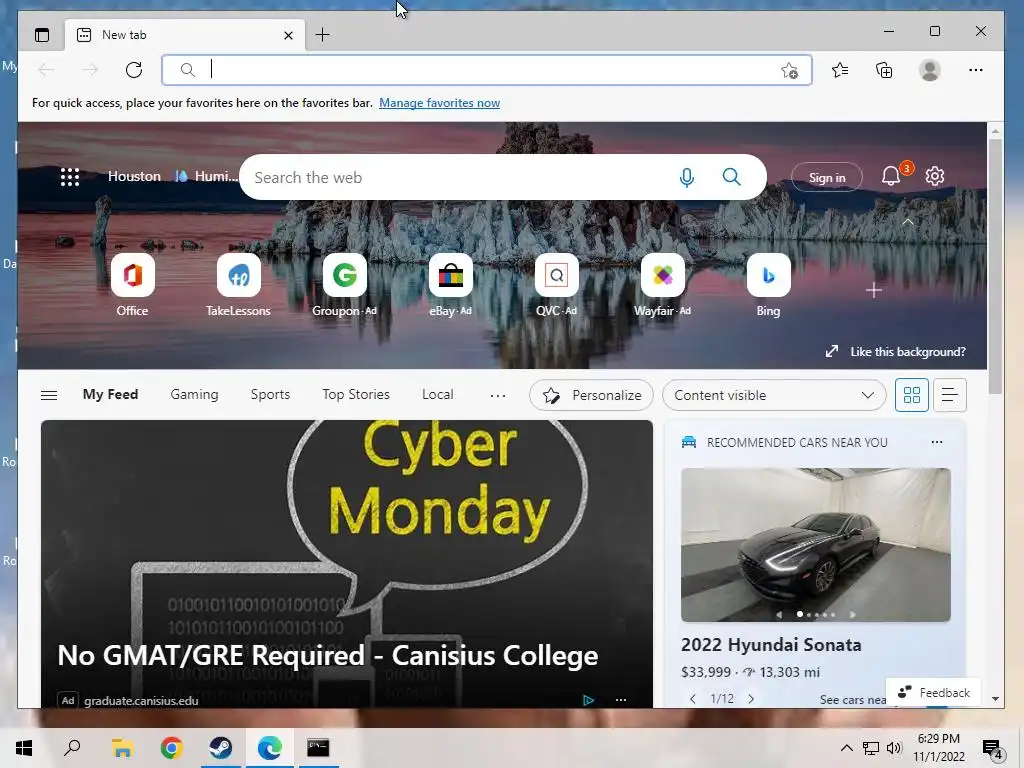Switch to Gaming tab
The image size is (1024, 768).
click(x=195, y=394)
